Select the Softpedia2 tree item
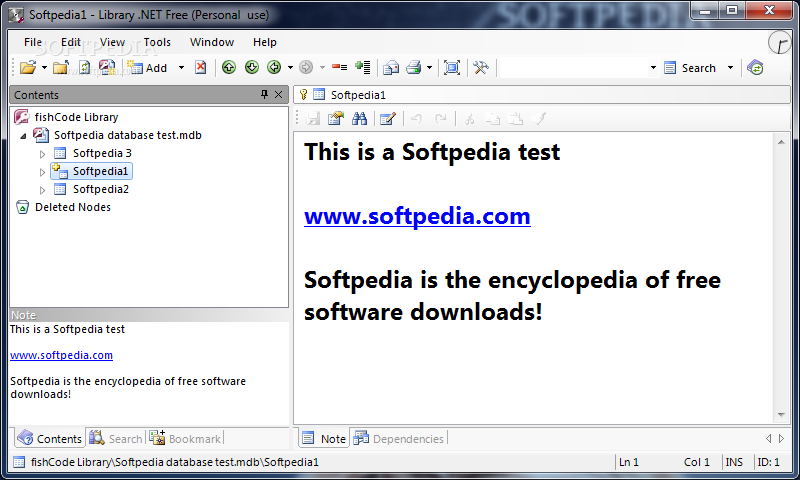Screen dimensions: 800x480 (x=101, y=189)
